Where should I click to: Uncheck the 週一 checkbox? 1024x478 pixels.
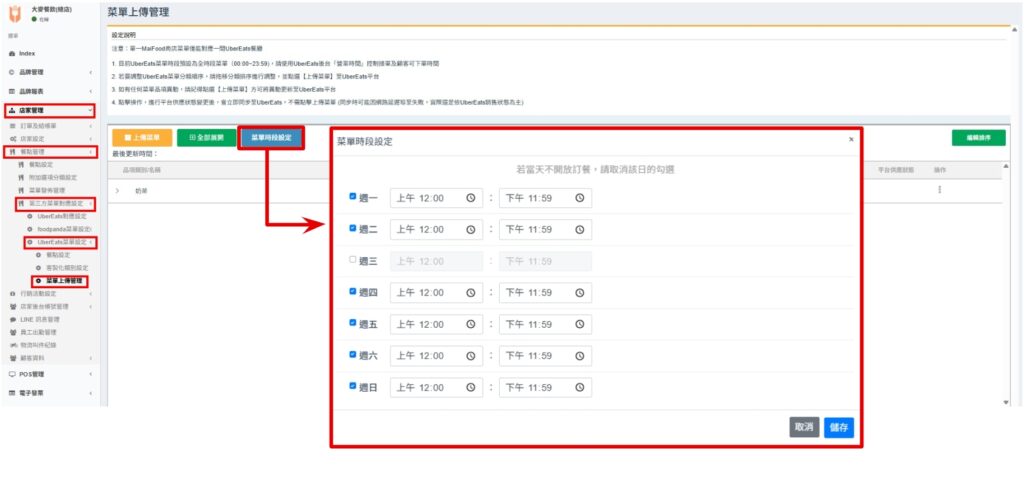coord(353,197)
